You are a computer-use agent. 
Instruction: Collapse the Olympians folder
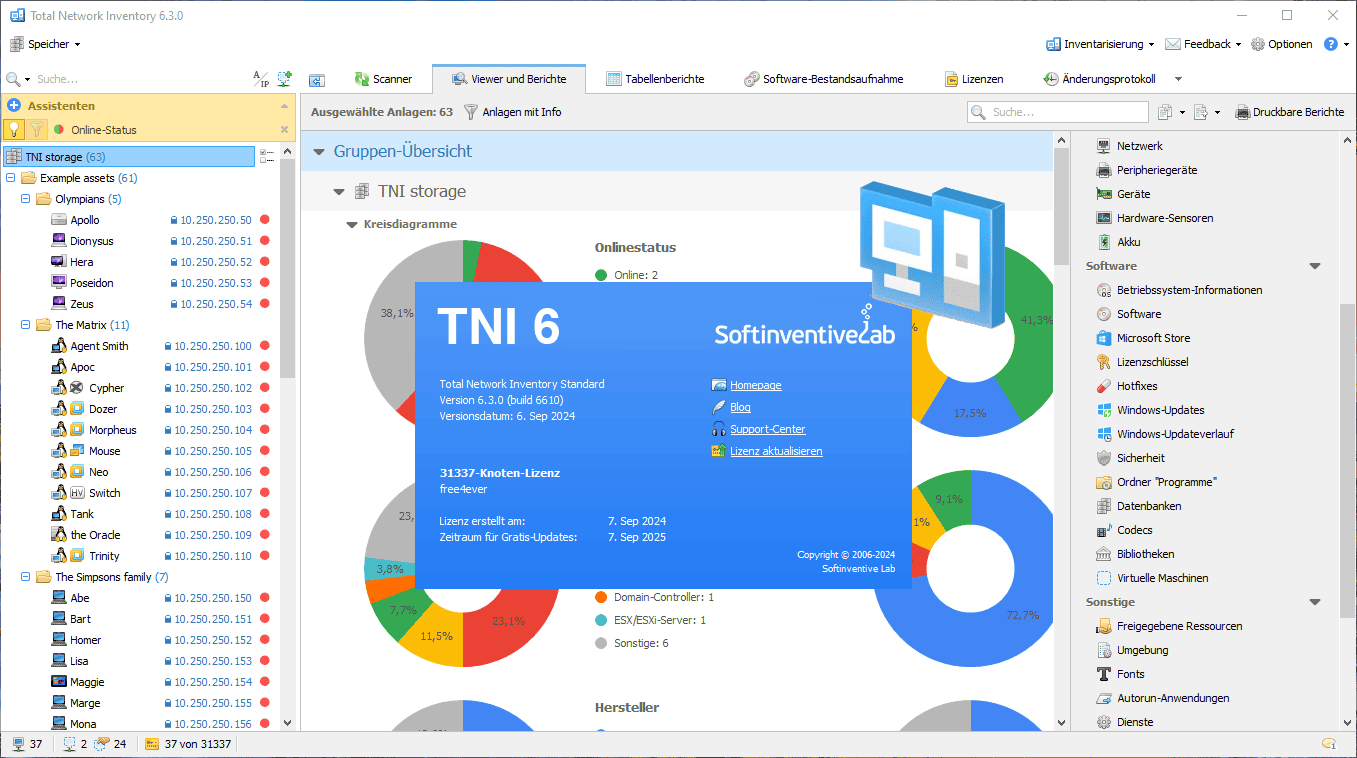coord(25,199)
